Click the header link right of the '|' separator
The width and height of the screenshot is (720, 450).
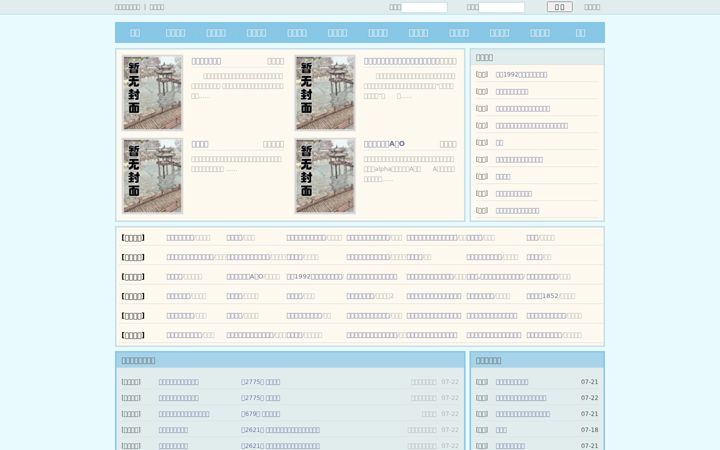(157, 7)
